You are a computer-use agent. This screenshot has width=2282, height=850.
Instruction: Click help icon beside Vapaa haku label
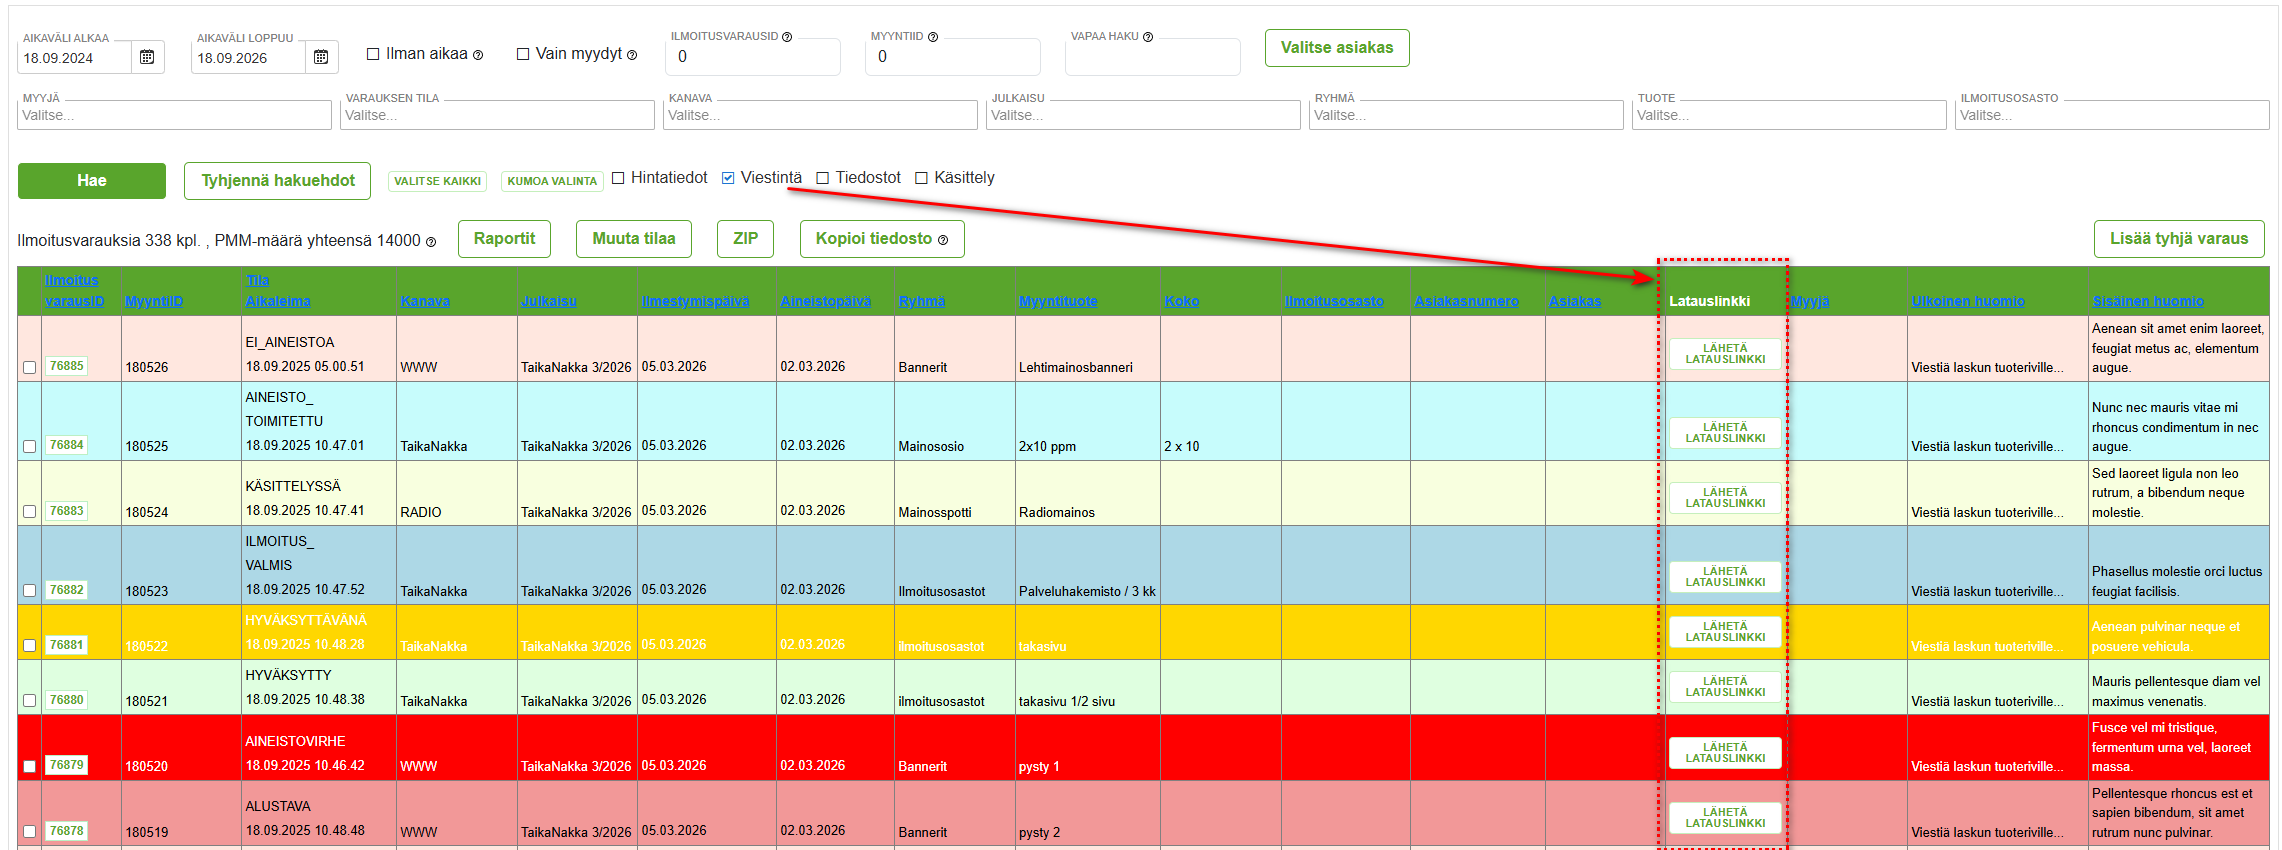[x=1148, y=37]
